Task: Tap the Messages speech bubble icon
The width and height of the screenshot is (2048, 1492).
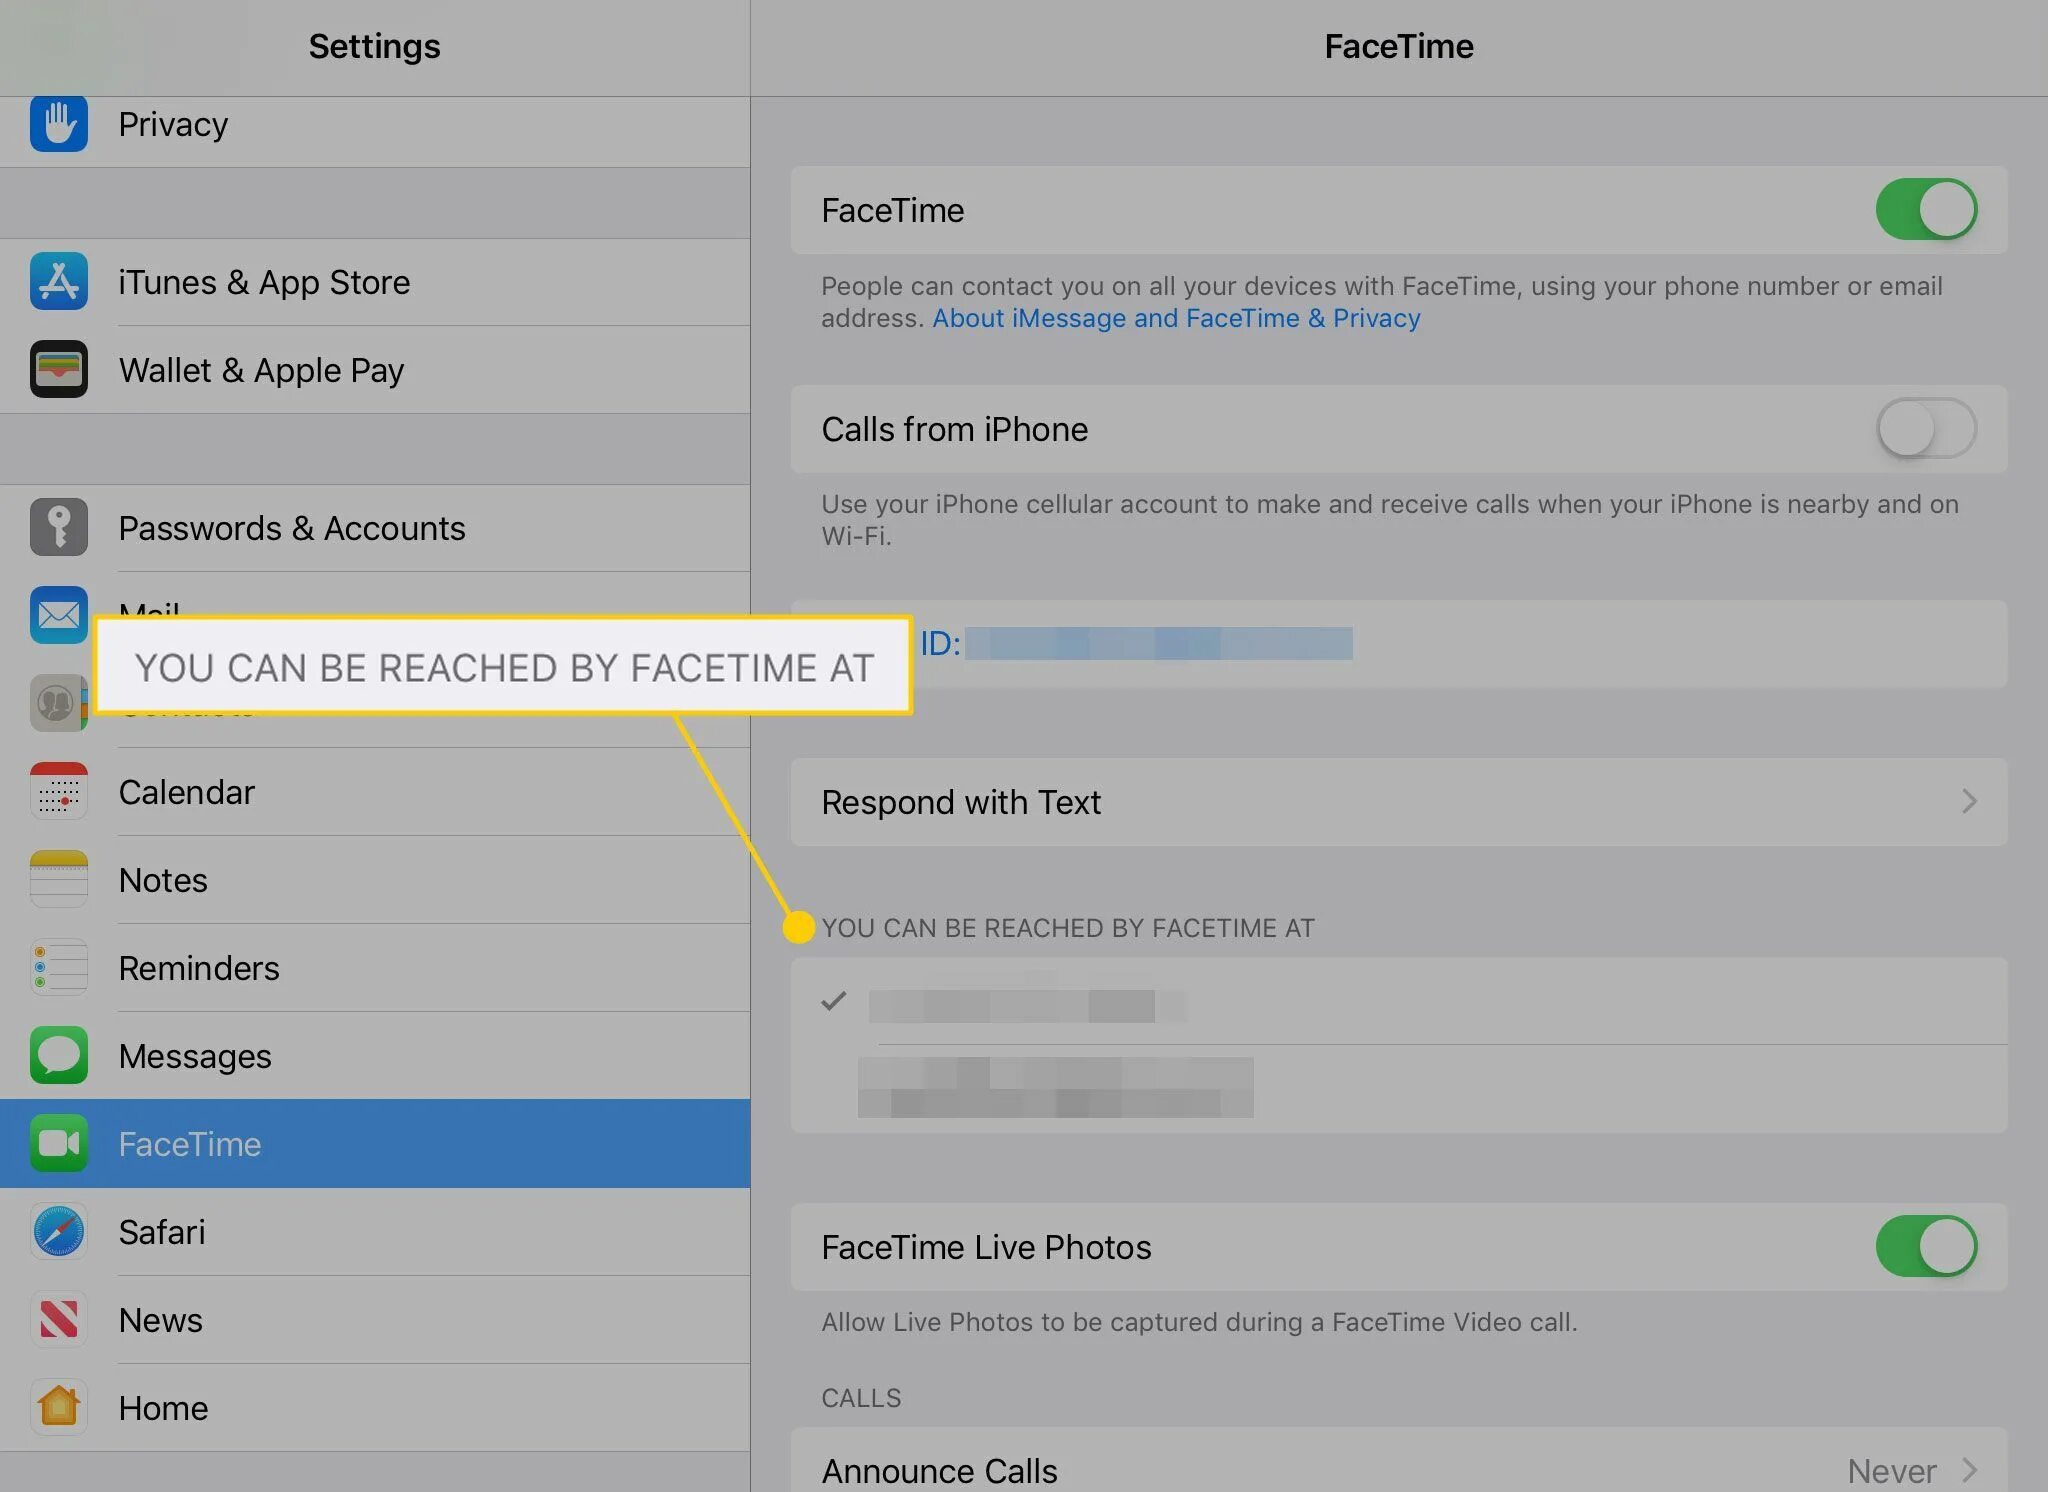Action: tap(59, 1056)
